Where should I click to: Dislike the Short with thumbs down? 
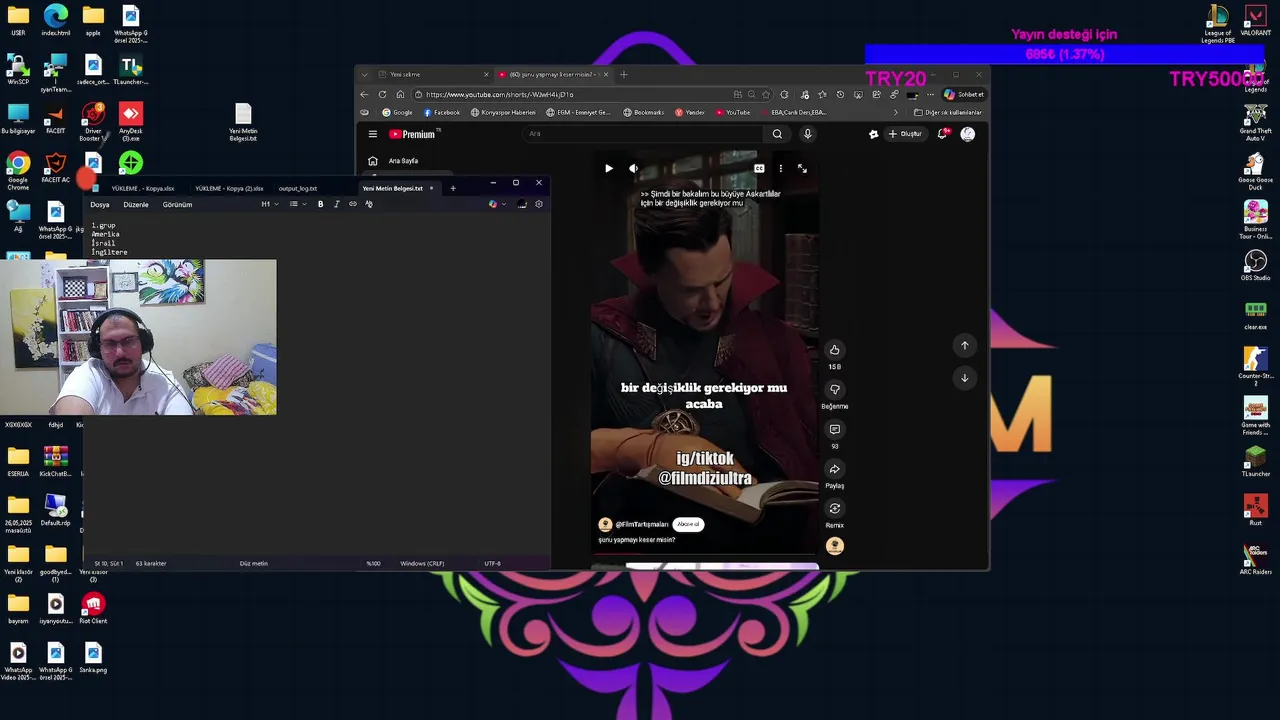point(834,389)
